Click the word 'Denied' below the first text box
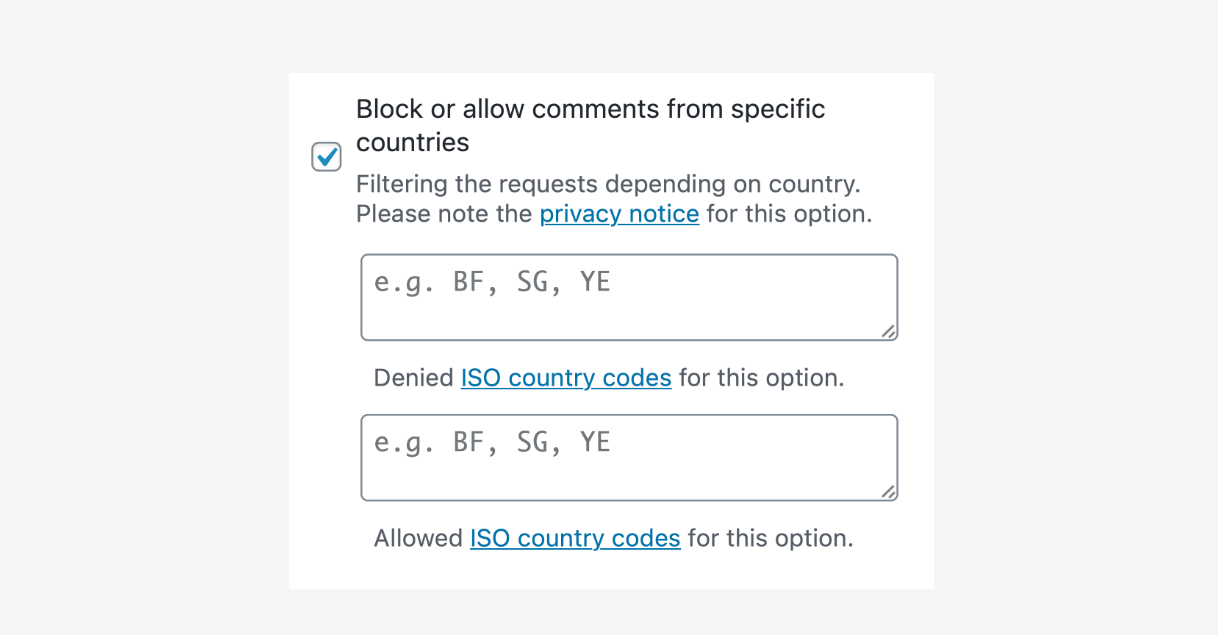The width and height of the screenshot is (1218, 635). (x=413, y=378)
